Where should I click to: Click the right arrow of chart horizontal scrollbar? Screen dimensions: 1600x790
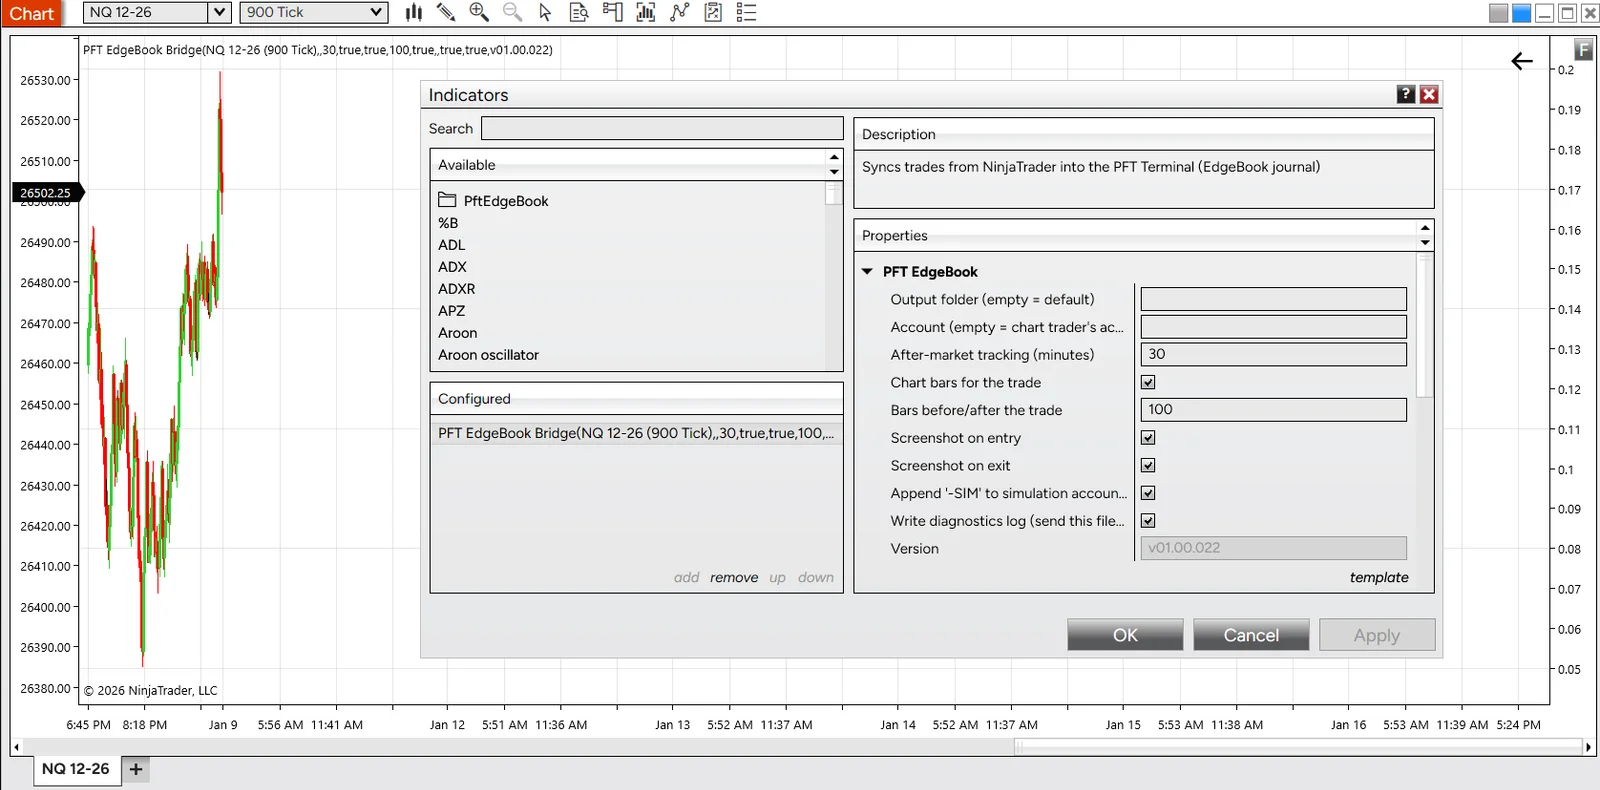point(1588,747)
